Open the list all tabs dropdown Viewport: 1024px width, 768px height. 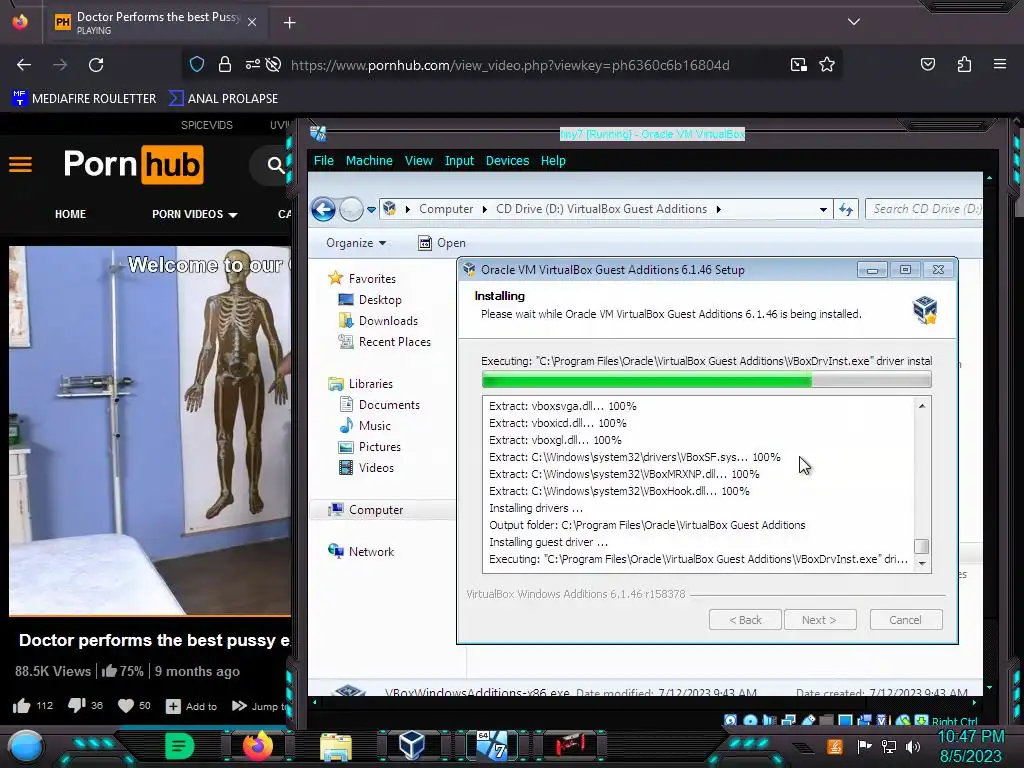(854, 22)
